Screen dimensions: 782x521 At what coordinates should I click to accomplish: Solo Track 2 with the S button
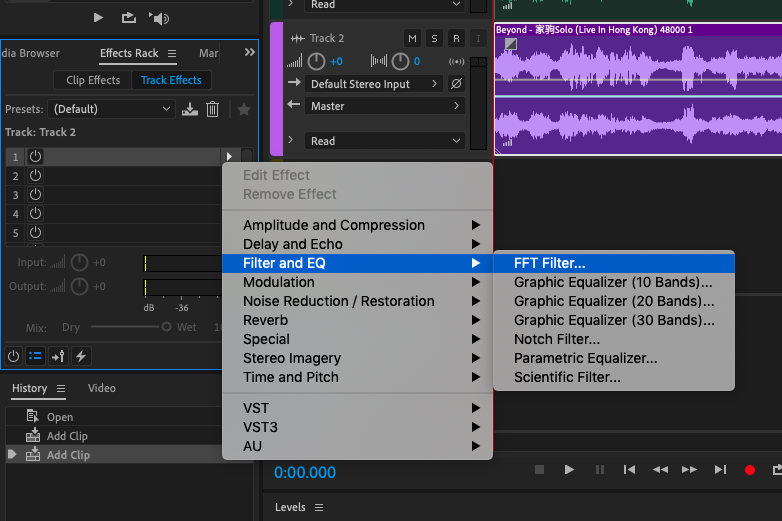[434, 38]
